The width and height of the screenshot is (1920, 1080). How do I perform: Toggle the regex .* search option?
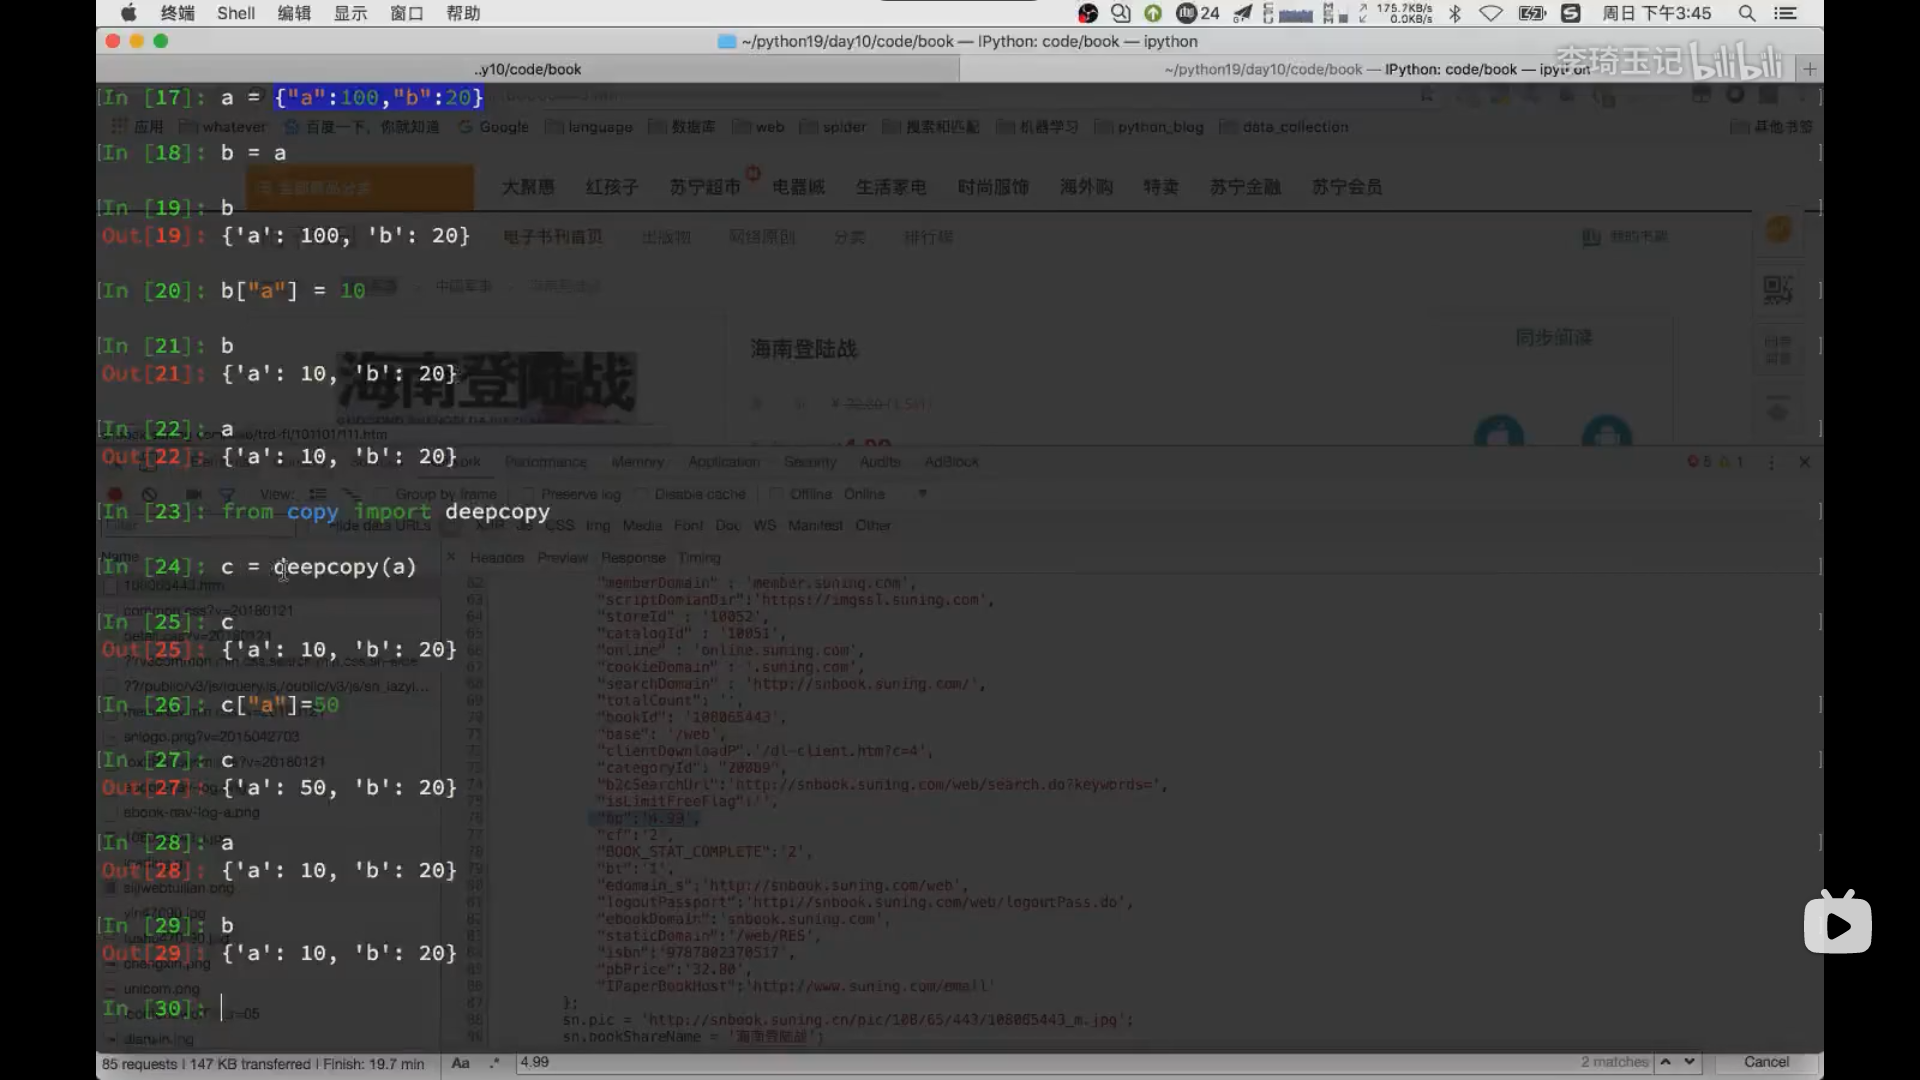[x=495, y=1062]
